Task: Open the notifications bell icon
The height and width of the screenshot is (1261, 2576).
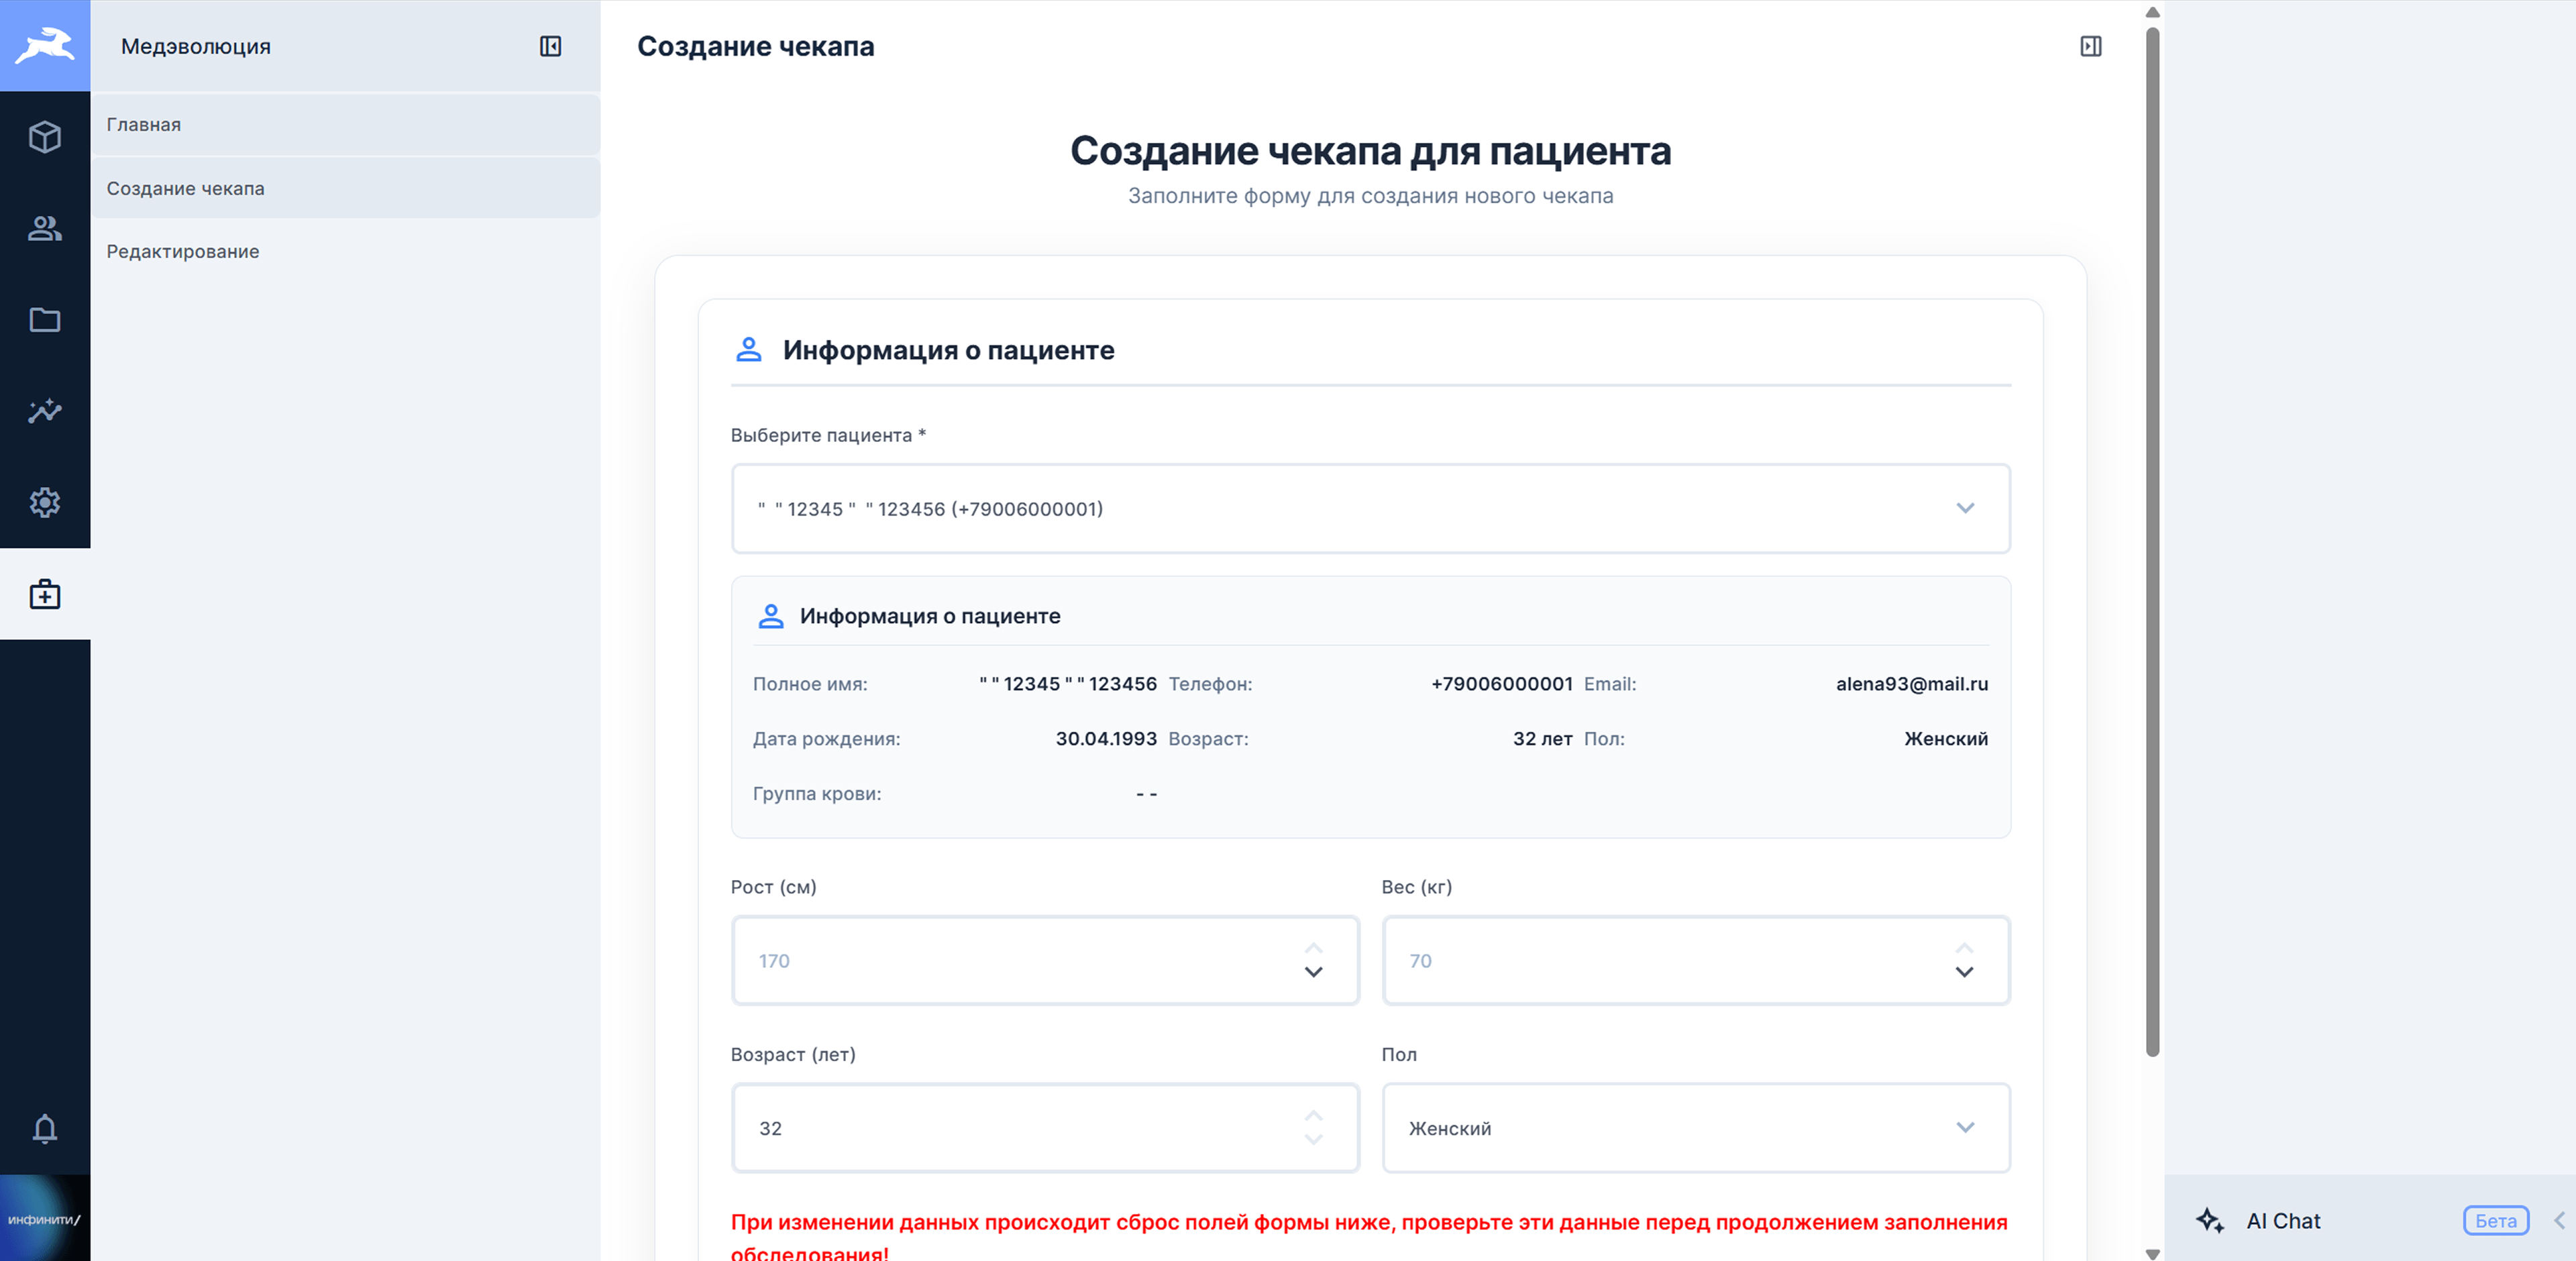Action: [x=45, y=1128]
